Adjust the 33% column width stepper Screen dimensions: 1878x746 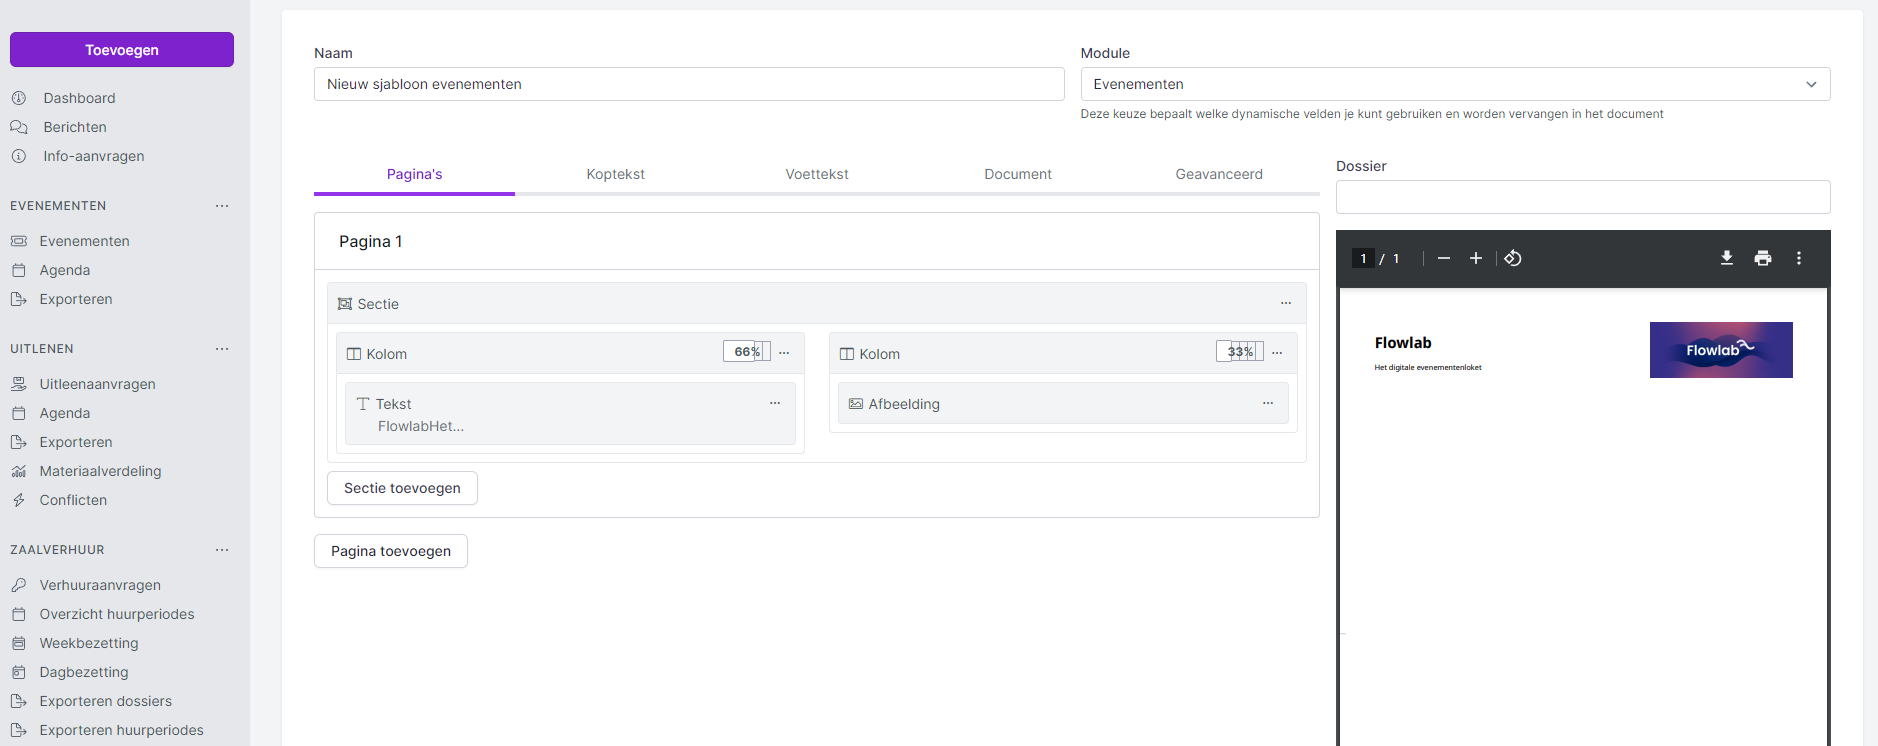pos(1239,352)
